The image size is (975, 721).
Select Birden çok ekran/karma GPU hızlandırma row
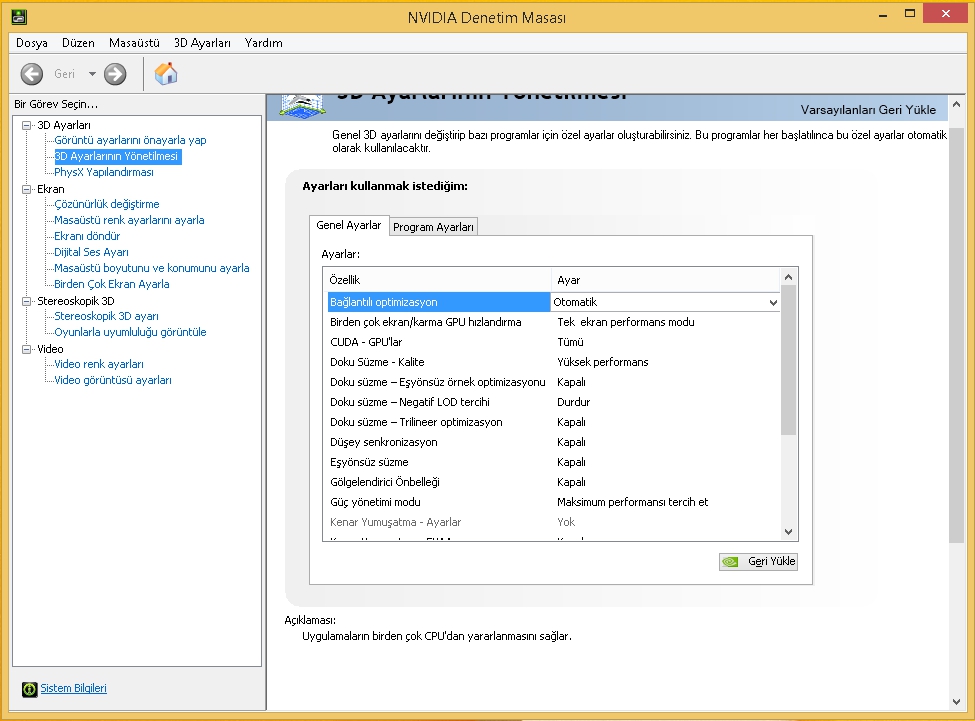(553, 322)
